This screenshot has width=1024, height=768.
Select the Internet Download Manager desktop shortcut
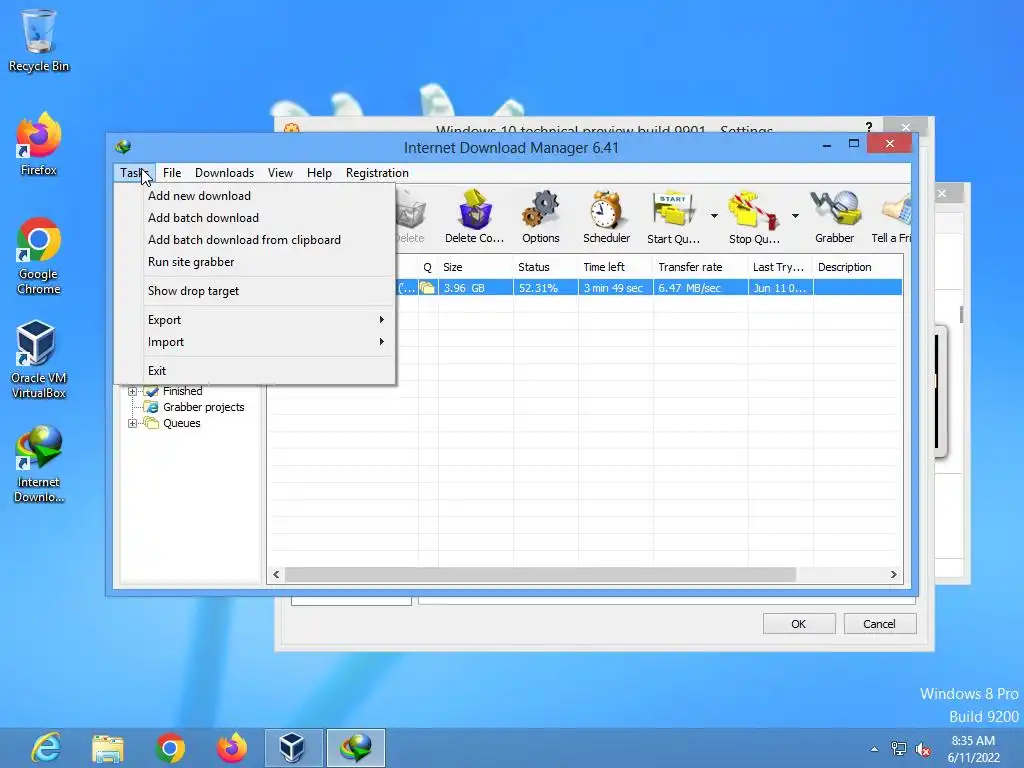pyautogui.click(x=39, y=464)
